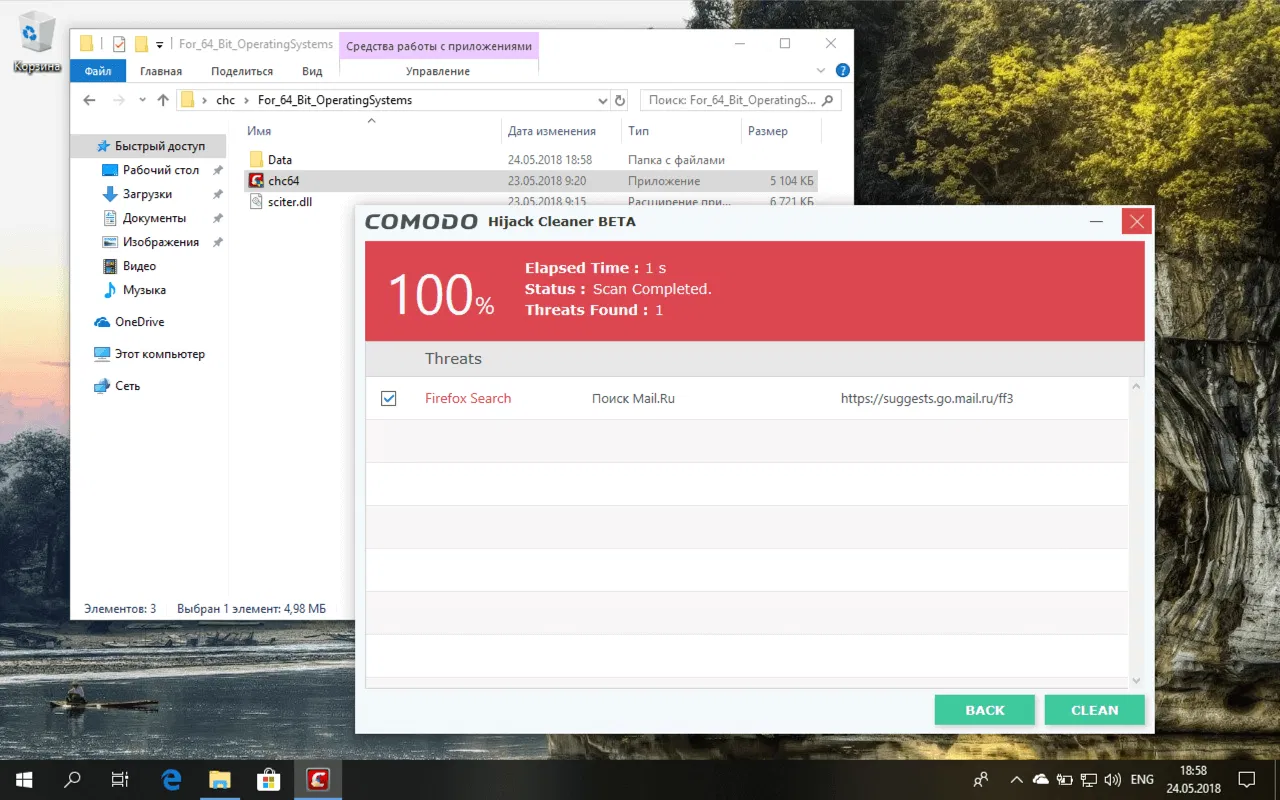Click the search box in File Explorer

740,100
